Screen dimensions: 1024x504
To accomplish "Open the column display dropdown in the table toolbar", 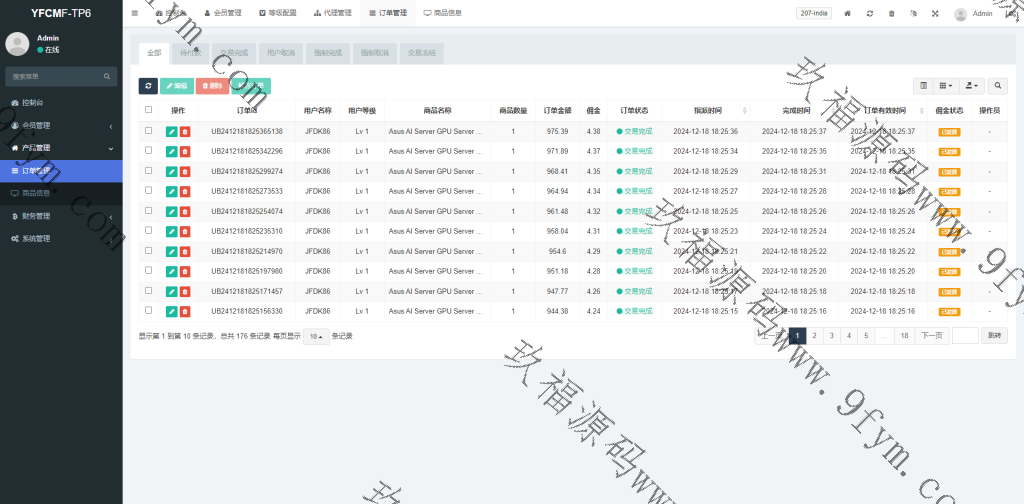I will [x=946, y=86].
